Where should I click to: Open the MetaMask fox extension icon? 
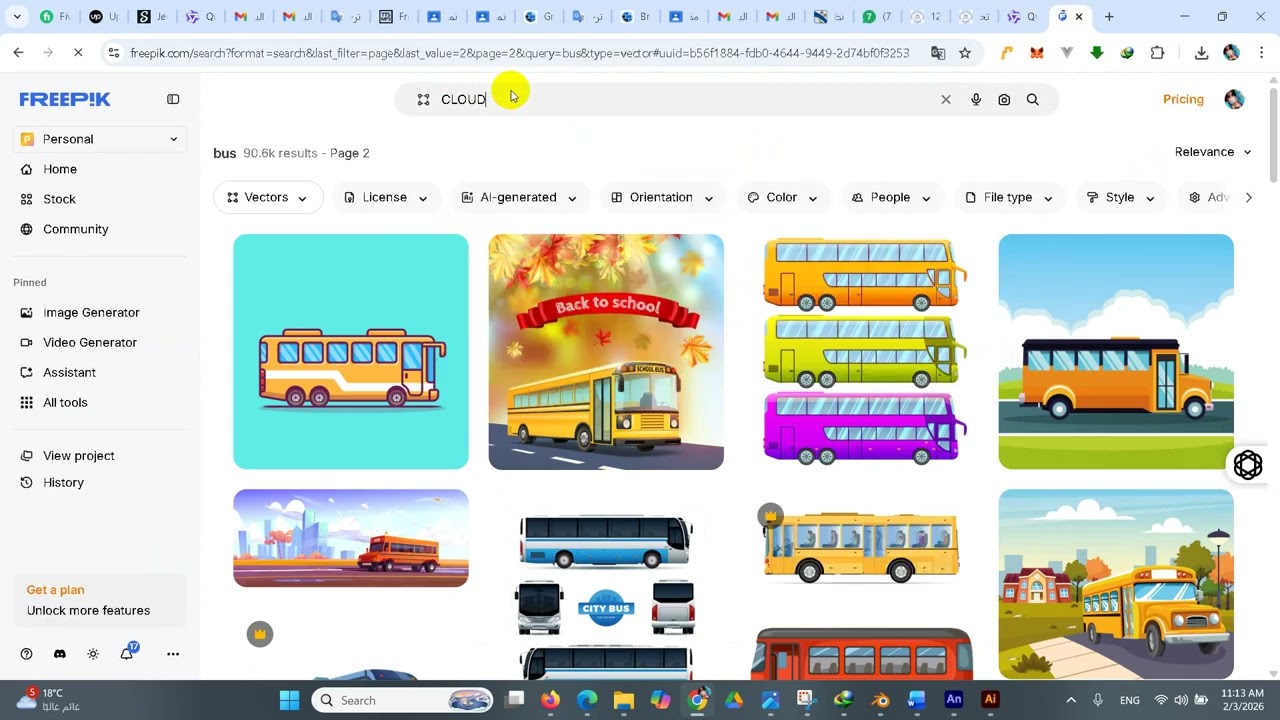(1037, 53)
